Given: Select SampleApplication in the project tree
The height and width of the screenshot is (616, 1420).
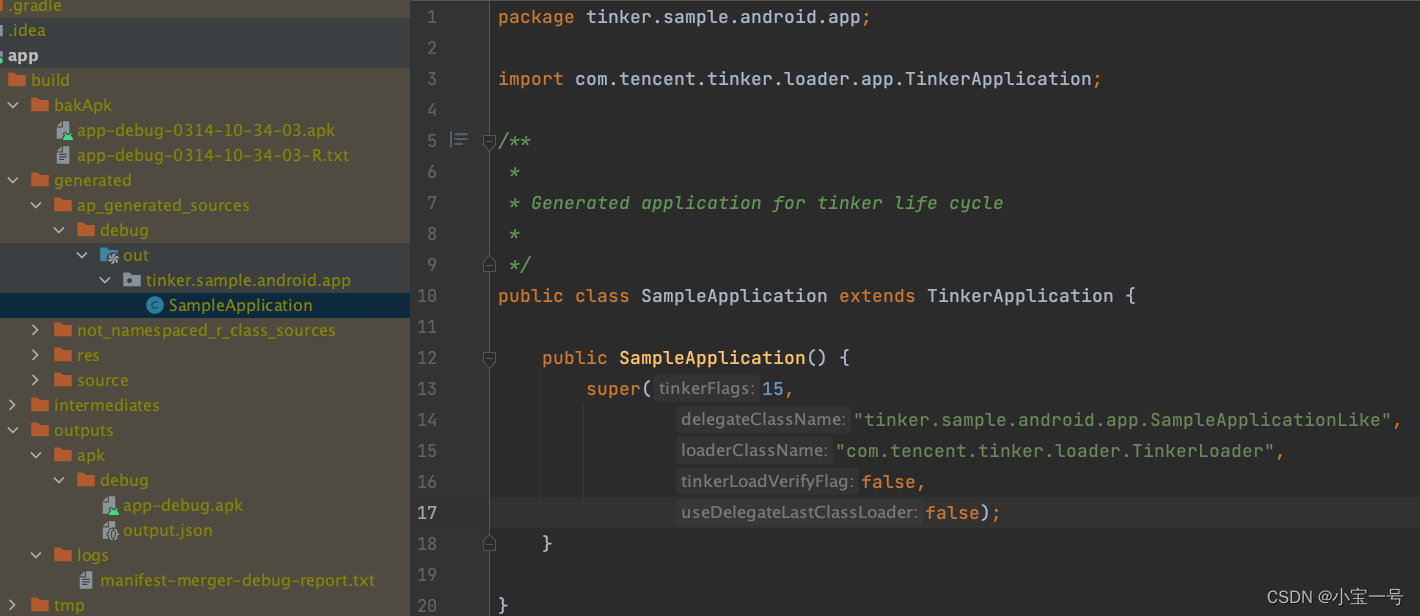Looking at the screenshot, I should point(205,305).
